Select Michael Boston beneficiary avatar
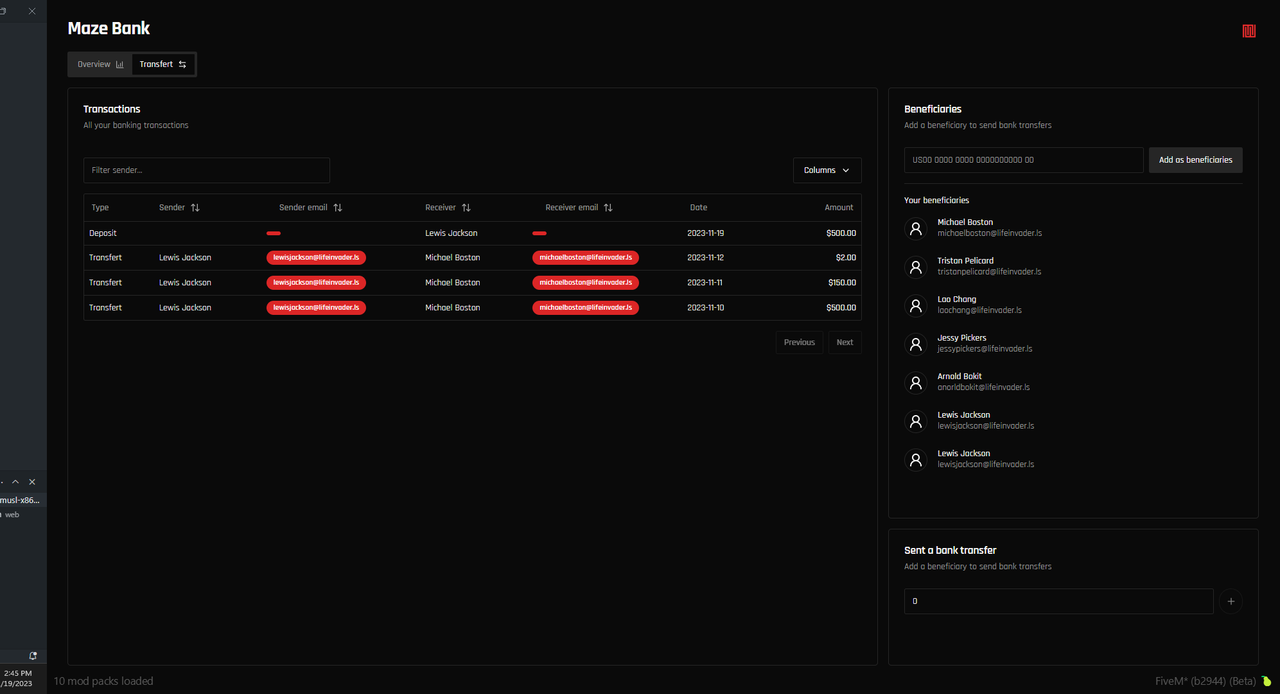Viewport: 1280px width, 694px height. (916, 228)
